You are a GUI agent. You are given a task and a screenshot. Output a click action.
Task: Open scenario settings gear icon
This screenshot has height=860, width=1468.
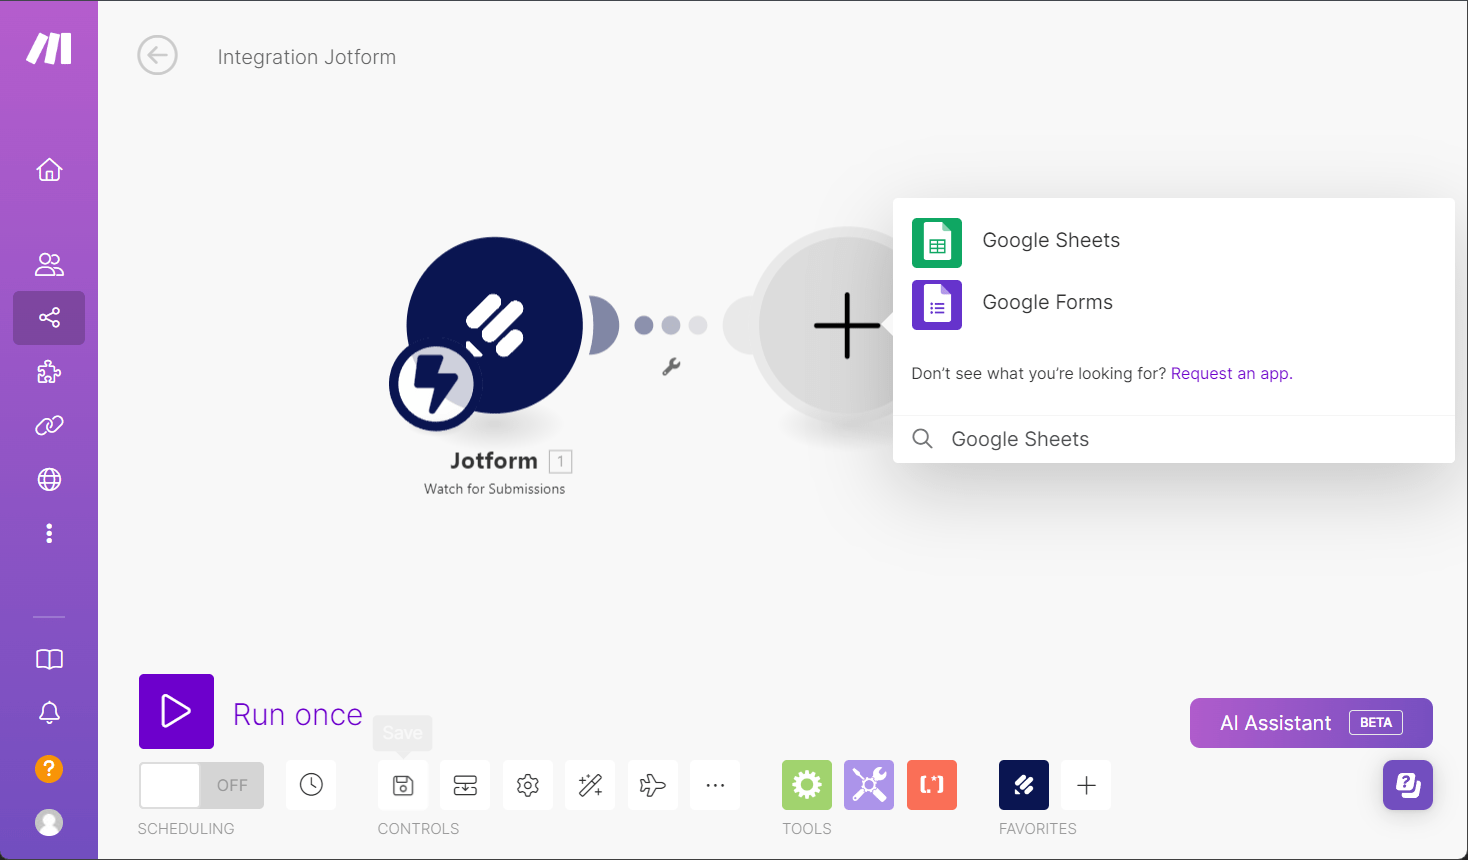528,785
